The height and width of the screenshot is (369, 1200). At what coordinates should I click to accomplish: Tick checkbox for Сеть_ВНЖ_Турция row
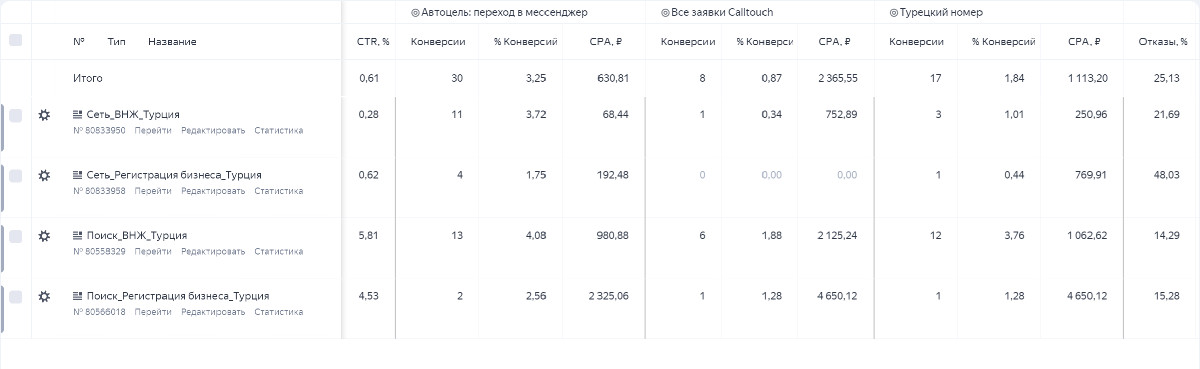[15, 116]
